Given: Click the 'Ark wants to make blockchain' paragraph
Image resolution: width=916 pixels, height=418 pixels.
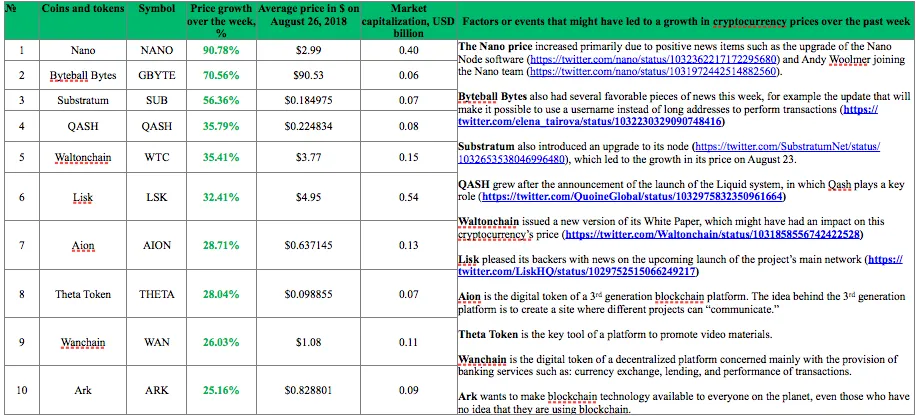Looking at the screenshot, I should tap(683, 403).
